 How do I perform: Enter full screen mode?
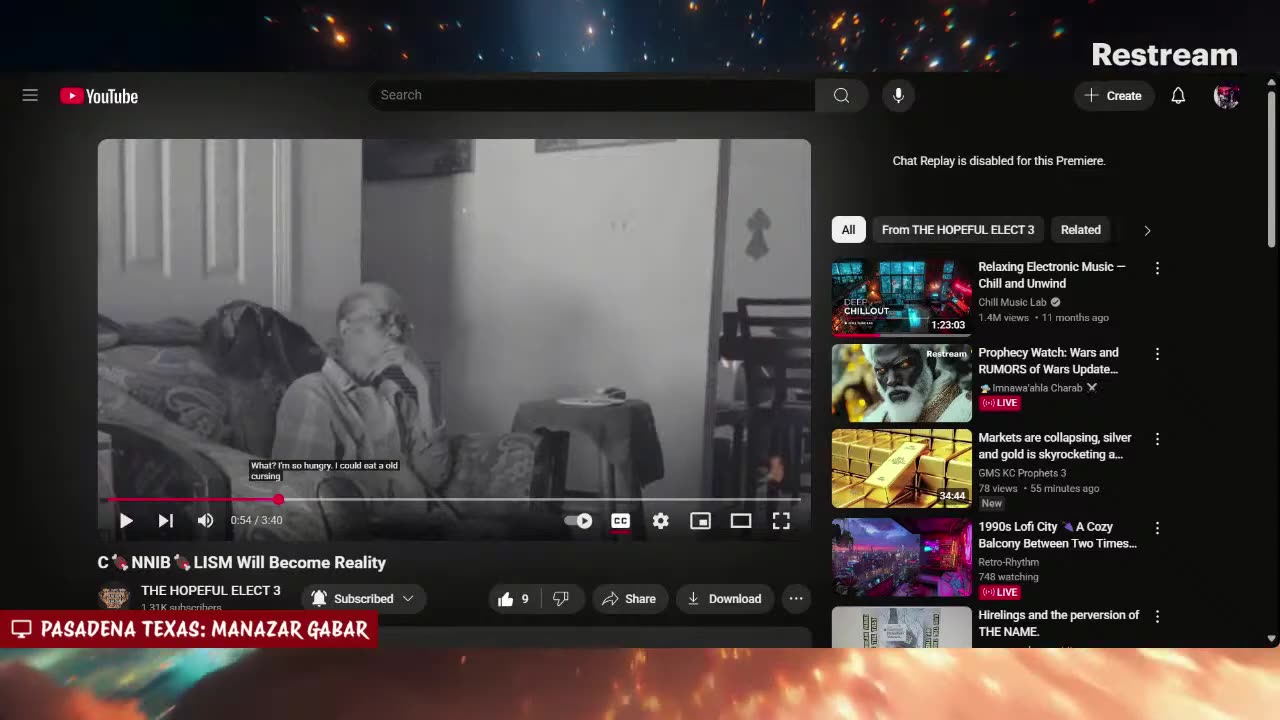781,520
